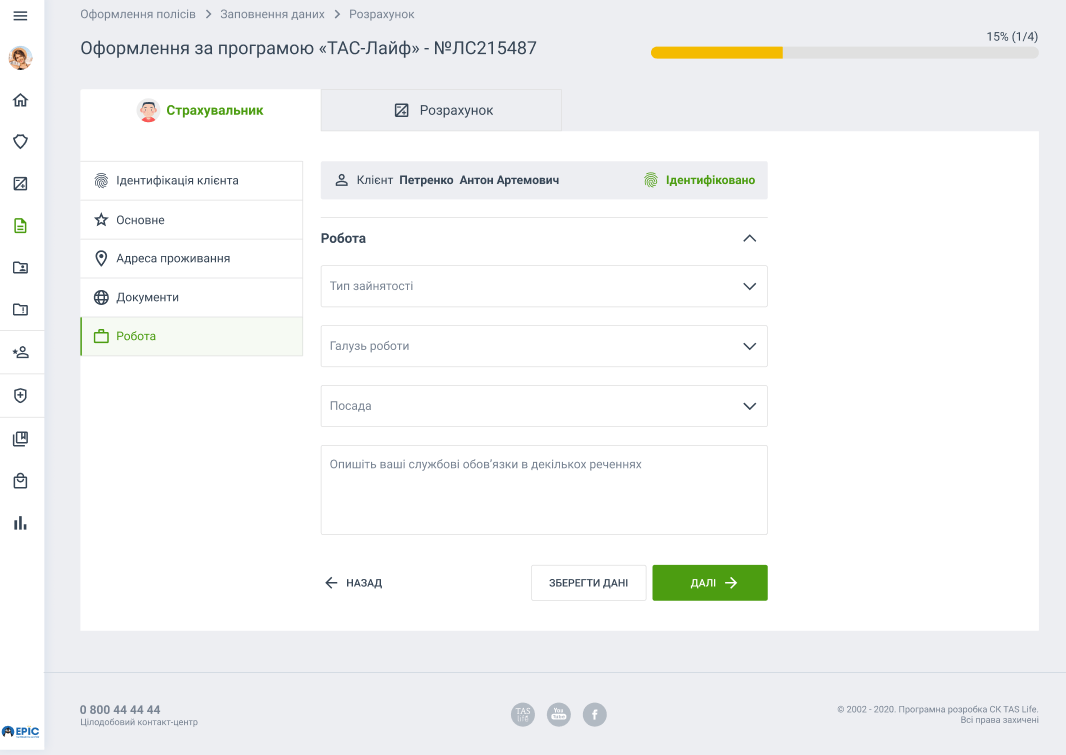Image resolution: width=1066 pixels, height=755 pixels.
Task: Collapse the Робота section chevron
Action: pos(750,239)
